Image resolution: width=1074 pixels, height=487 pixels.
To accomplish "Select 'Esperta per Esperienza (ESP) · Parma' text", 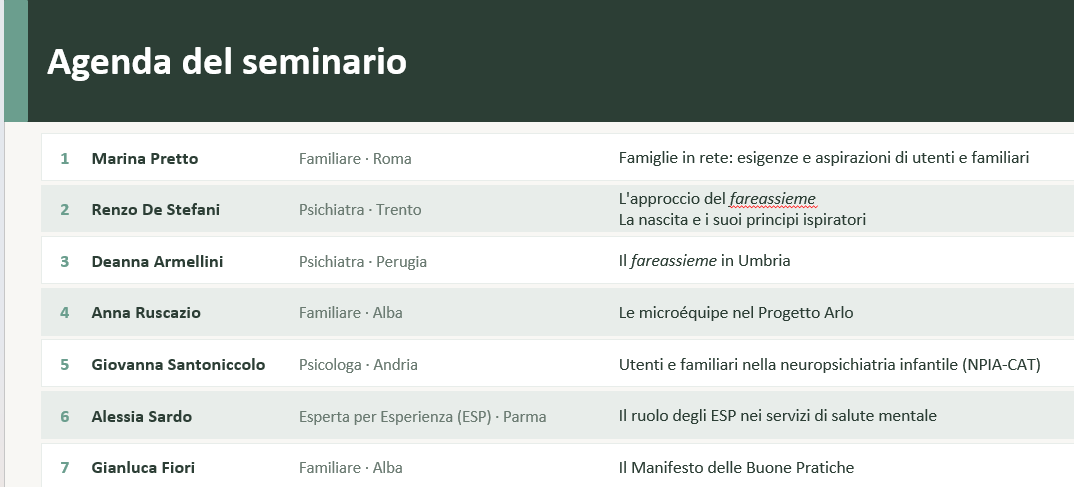I will 422,416.
